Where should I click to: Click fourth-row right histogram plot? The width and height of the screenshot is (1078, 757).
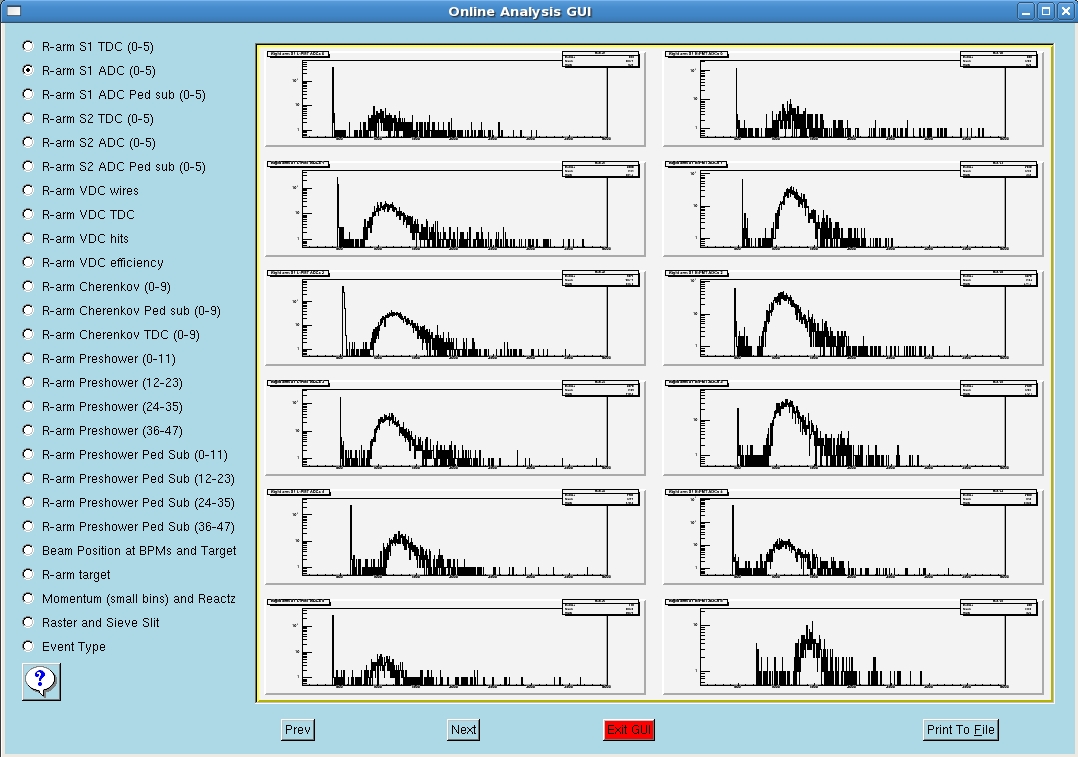coord(853,426)
